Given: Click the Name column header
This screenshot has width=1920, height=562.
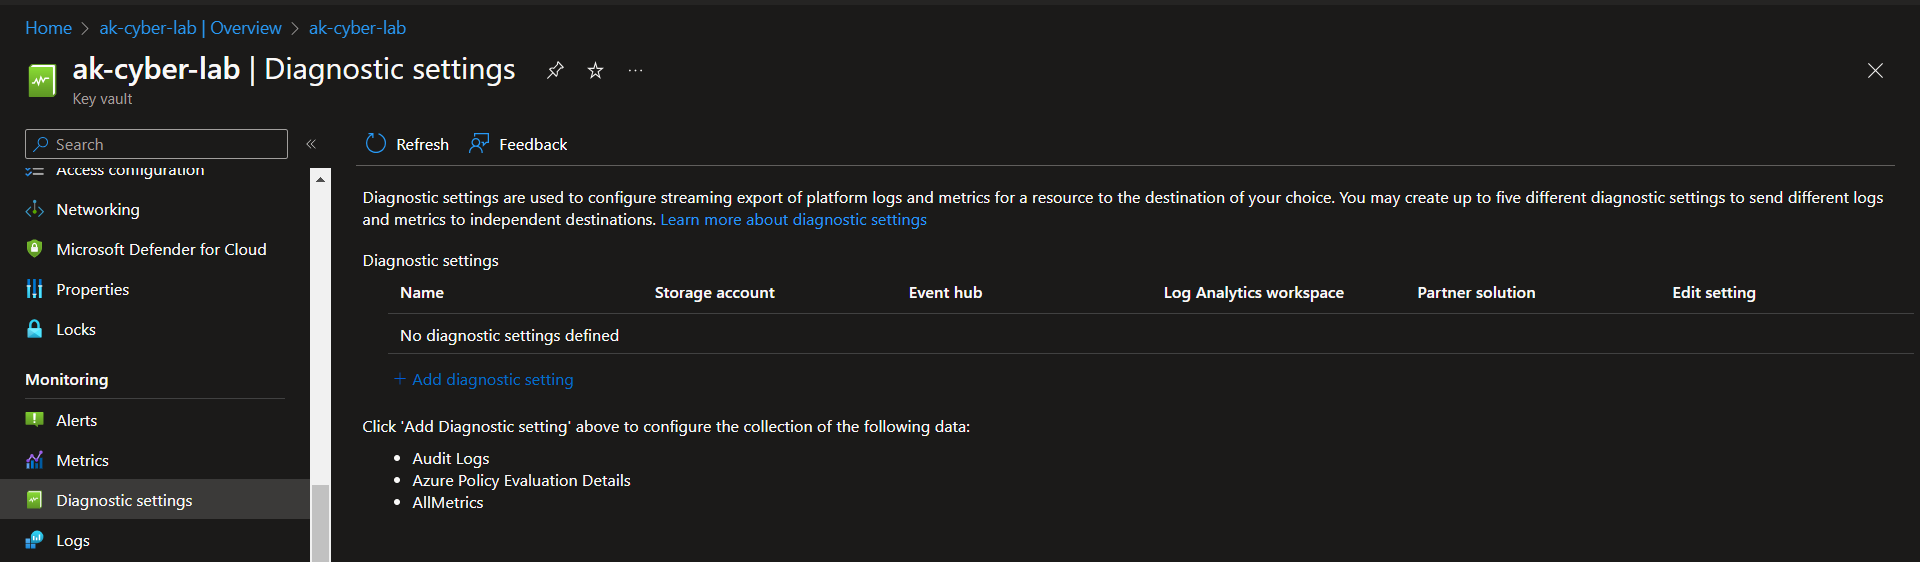Looking at the screenshot, I should pyautogui.click(x=422, y=292).
